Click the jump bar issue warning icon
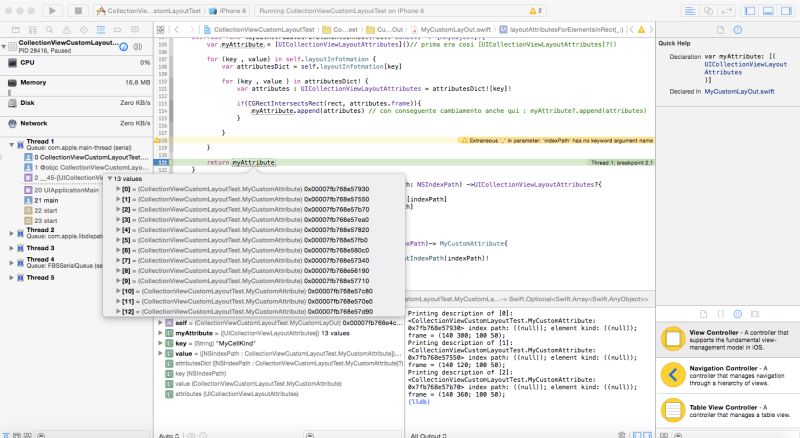 [641, 30]
